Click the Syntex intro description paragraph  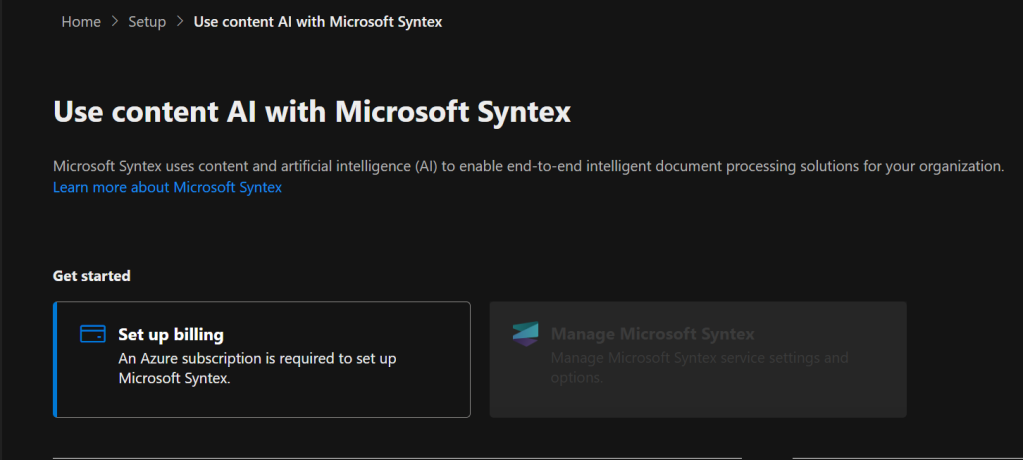528,166
